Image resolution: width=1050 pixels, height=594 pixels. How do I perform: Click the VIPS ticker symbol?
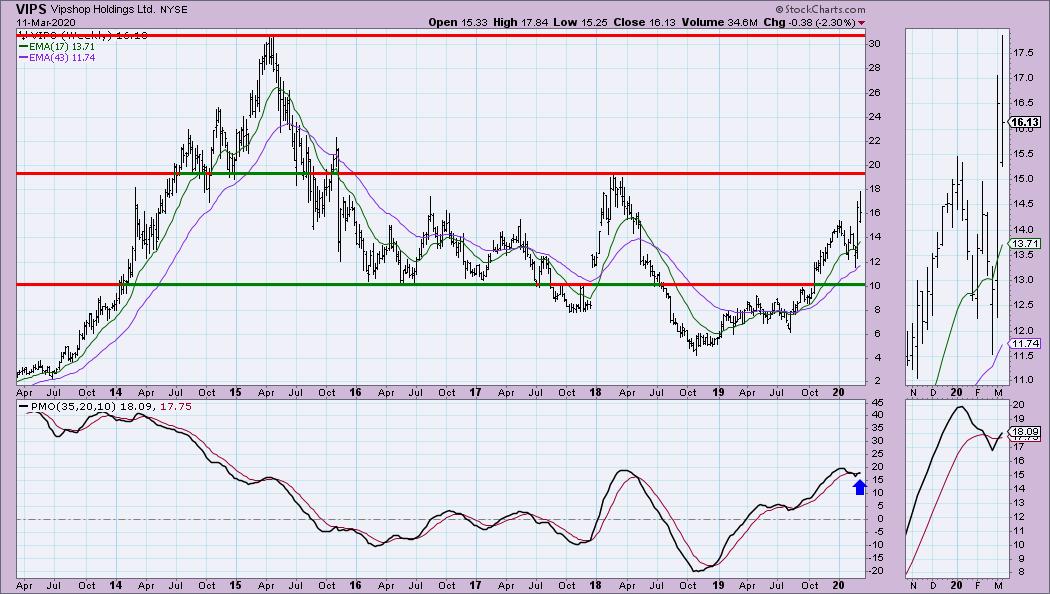[x=31, y=9]
